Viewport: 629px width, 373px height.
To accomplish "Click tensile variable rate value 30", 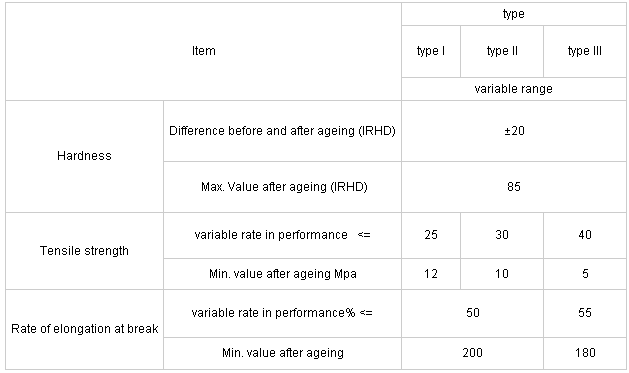I will coord(502,235).
